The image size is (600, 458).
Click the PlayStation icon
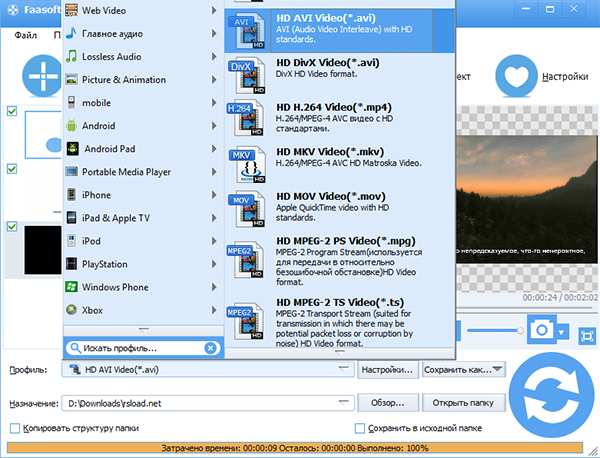pos(72,264)
